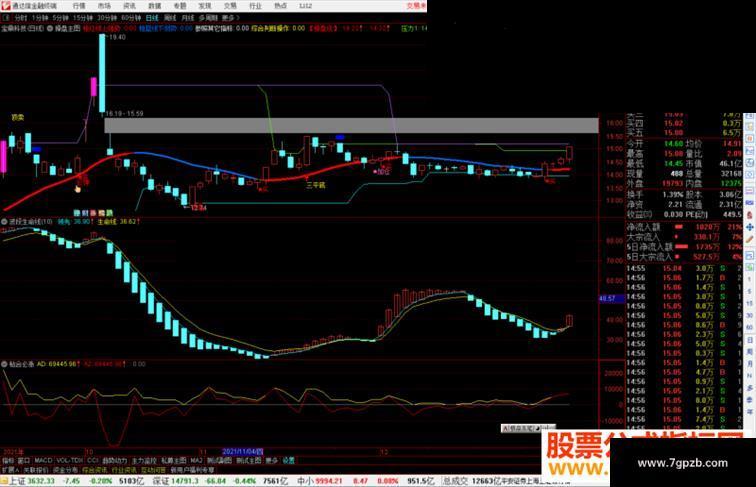Image resolution: width=756 pixels, height=487 pixels.
Task: Open the 设置 settings link in indicator bar
Action: click(288, 460)
